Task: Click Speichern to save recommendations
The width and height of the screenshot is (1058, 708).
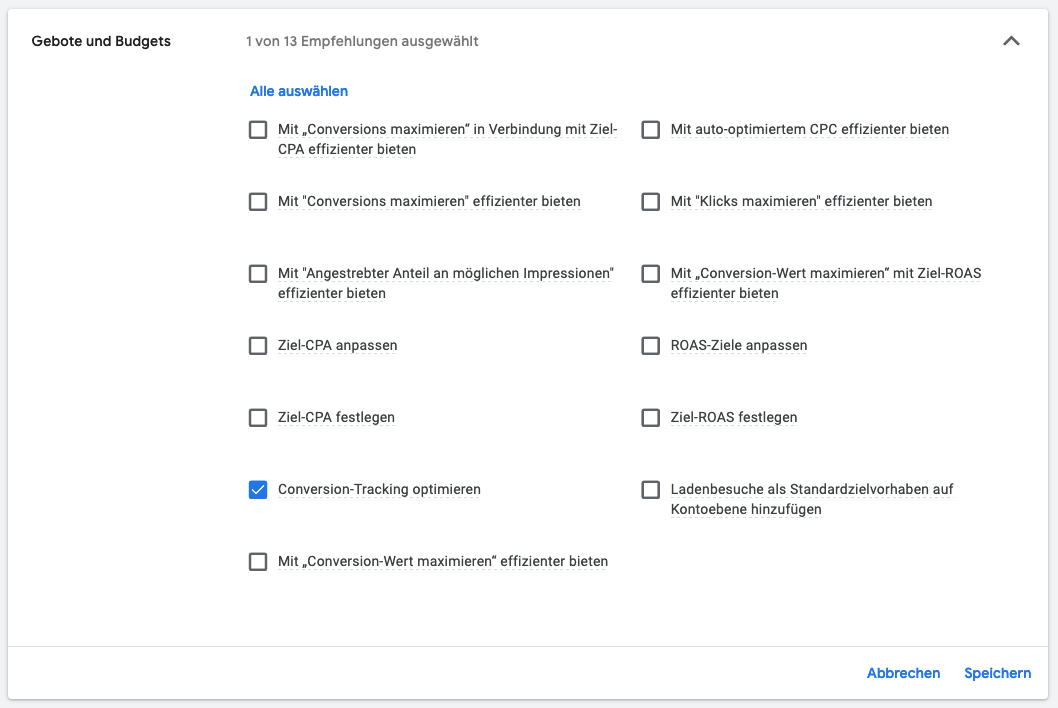Action: (997, 673)
